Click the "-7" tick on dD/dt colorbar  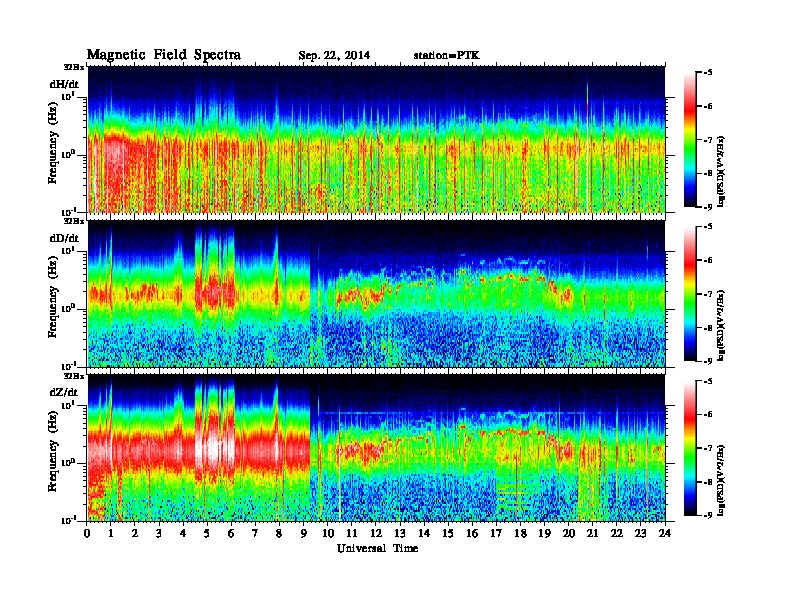click(x=708, y=294)
